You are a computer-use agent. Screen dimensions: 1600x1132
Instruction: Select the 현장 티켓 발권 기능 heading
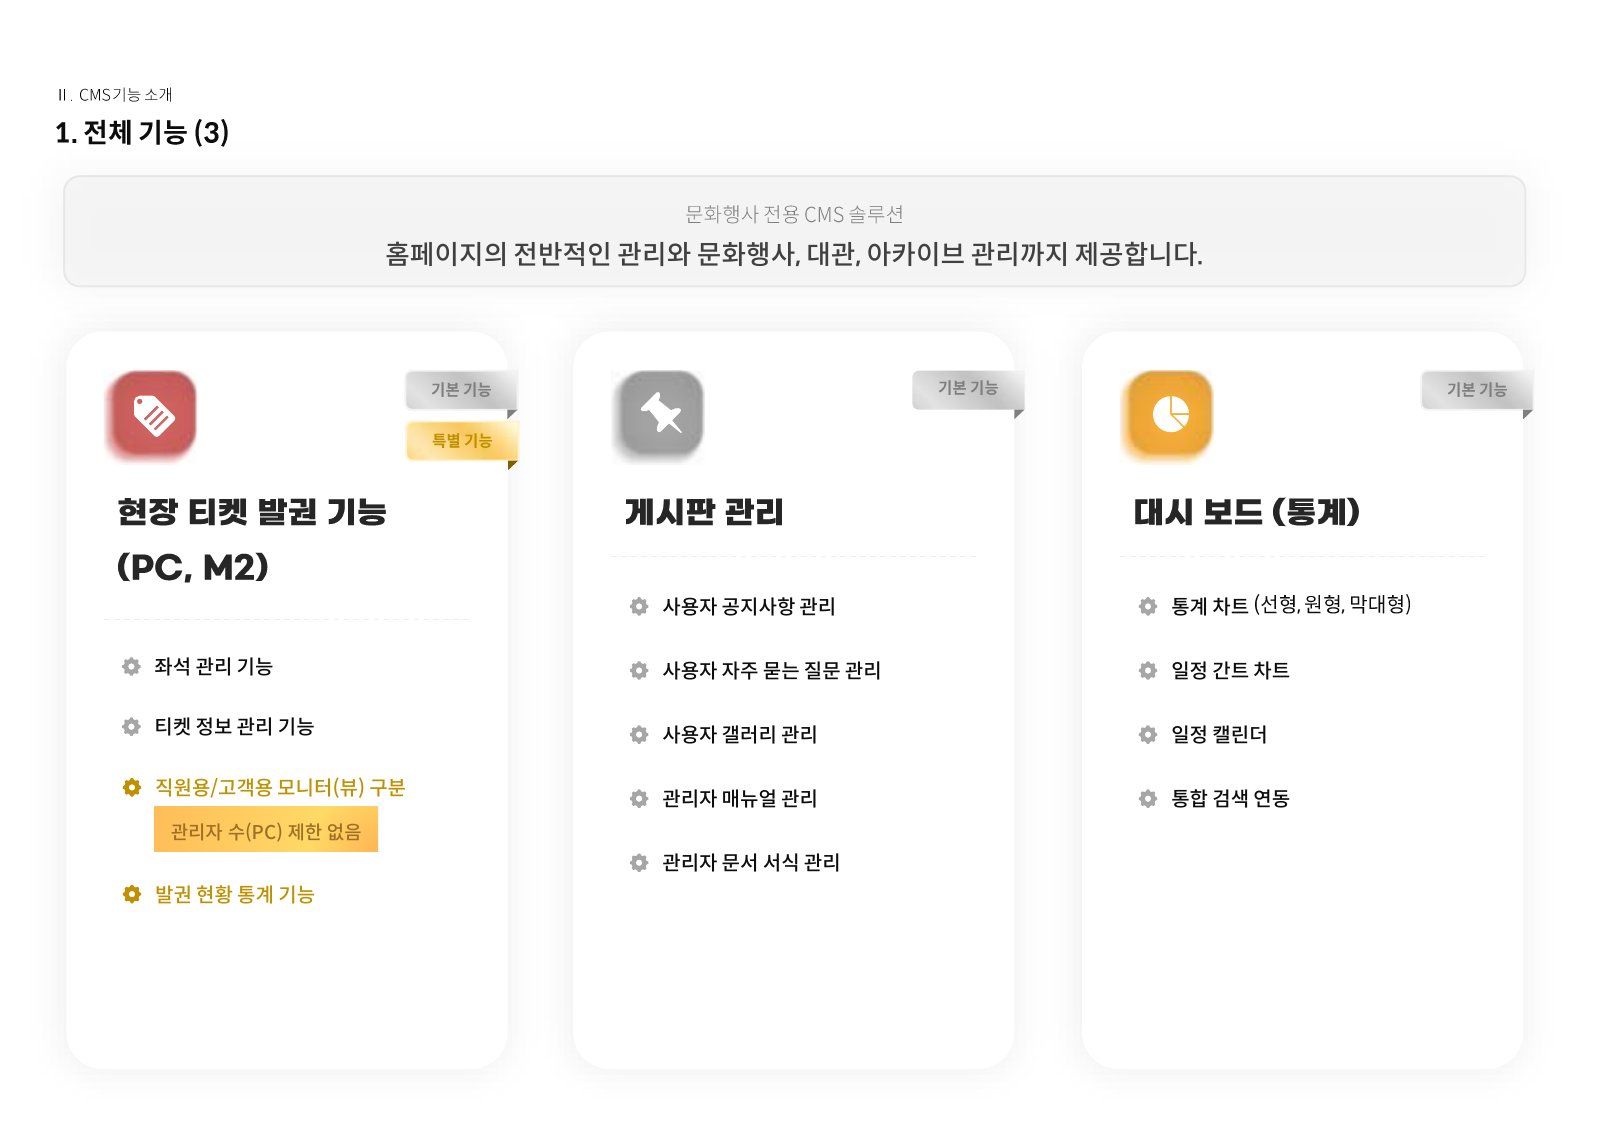252,540
